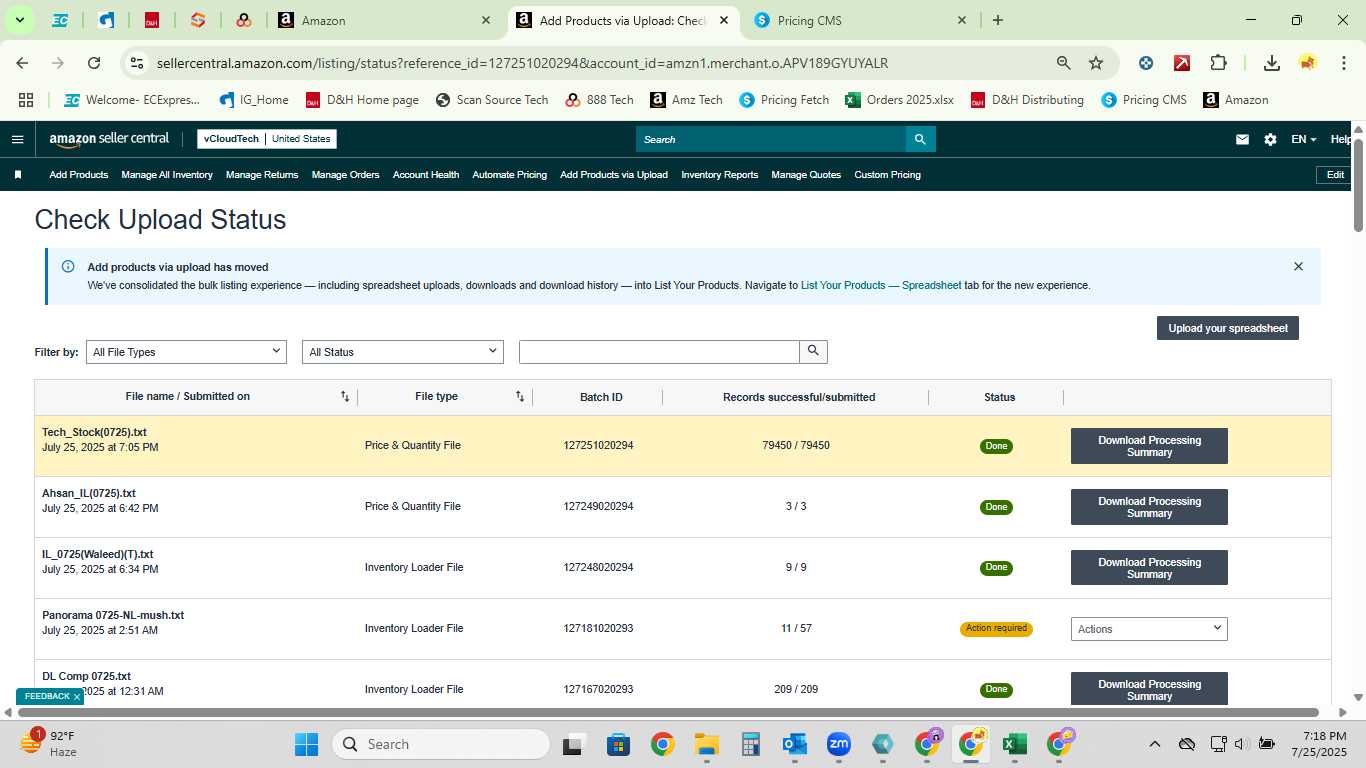Open Manage Orders nav item
The width and height of the screenshot is (1366, 768).
pyautogui.click(x=345, y=175)
